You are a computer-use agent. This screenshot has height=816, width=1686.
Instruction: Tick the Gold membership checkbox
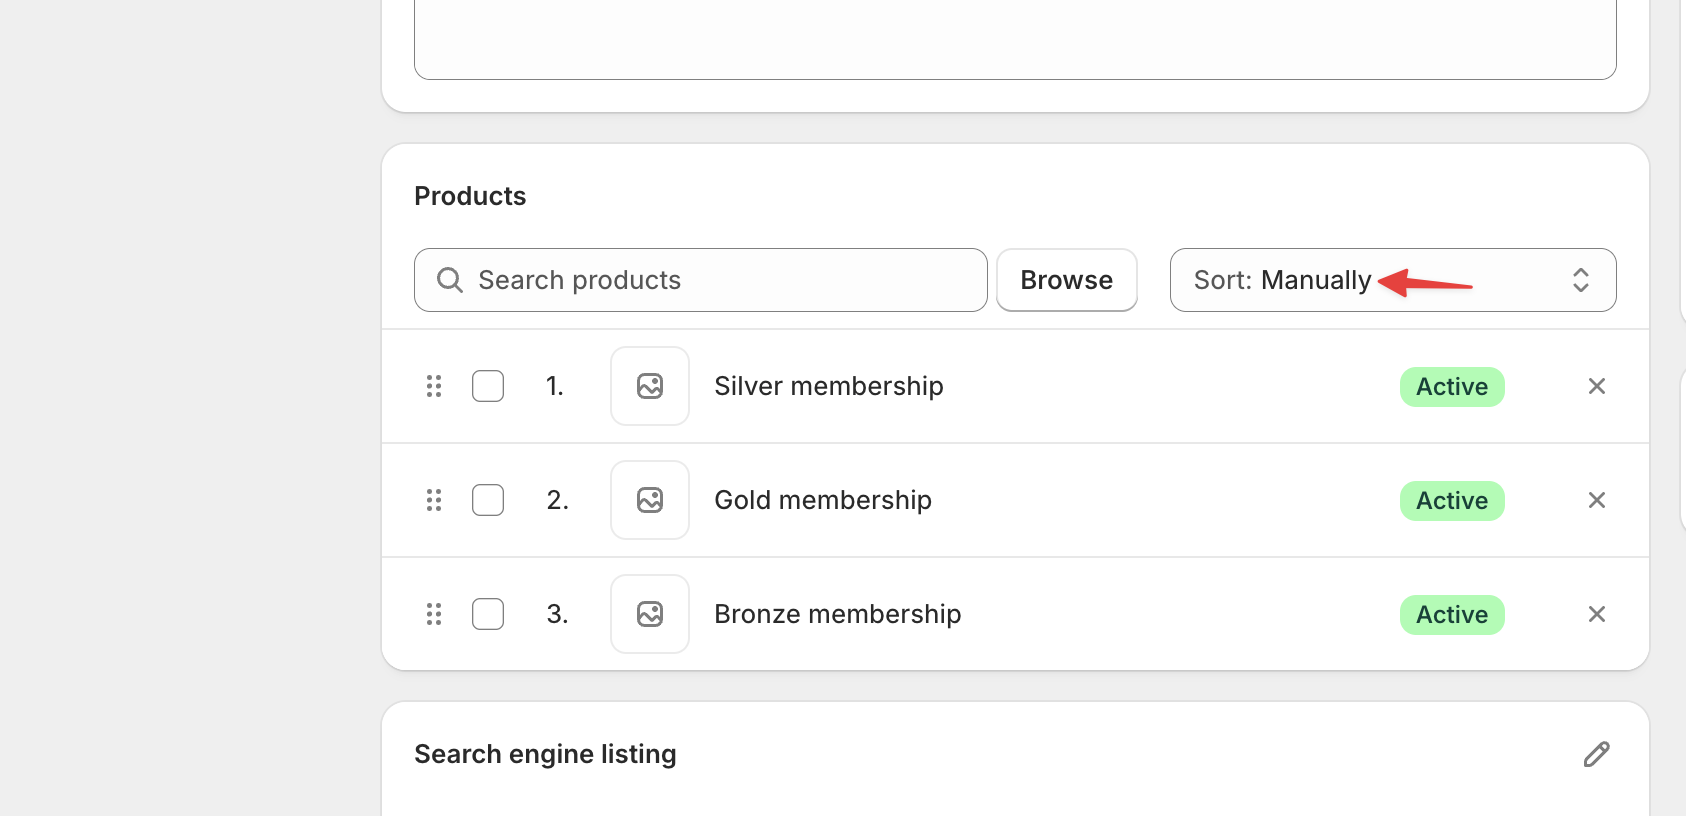tap(488, 500)
